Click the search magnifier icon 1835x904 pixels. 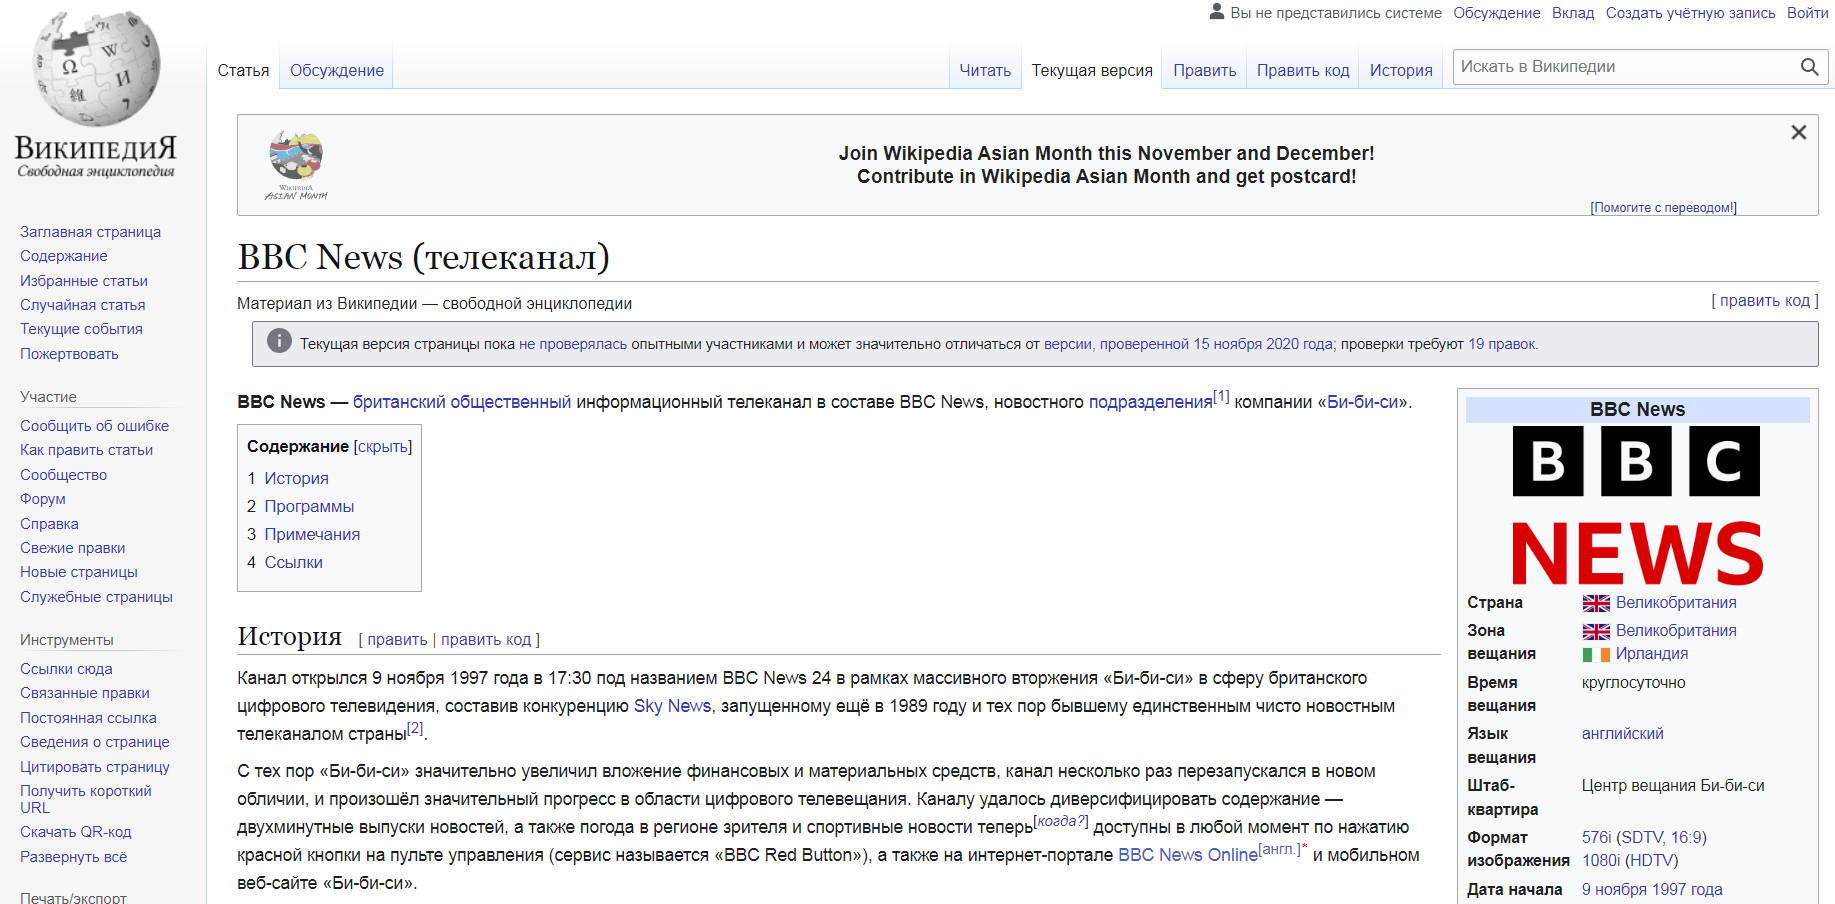[1809, 67]
